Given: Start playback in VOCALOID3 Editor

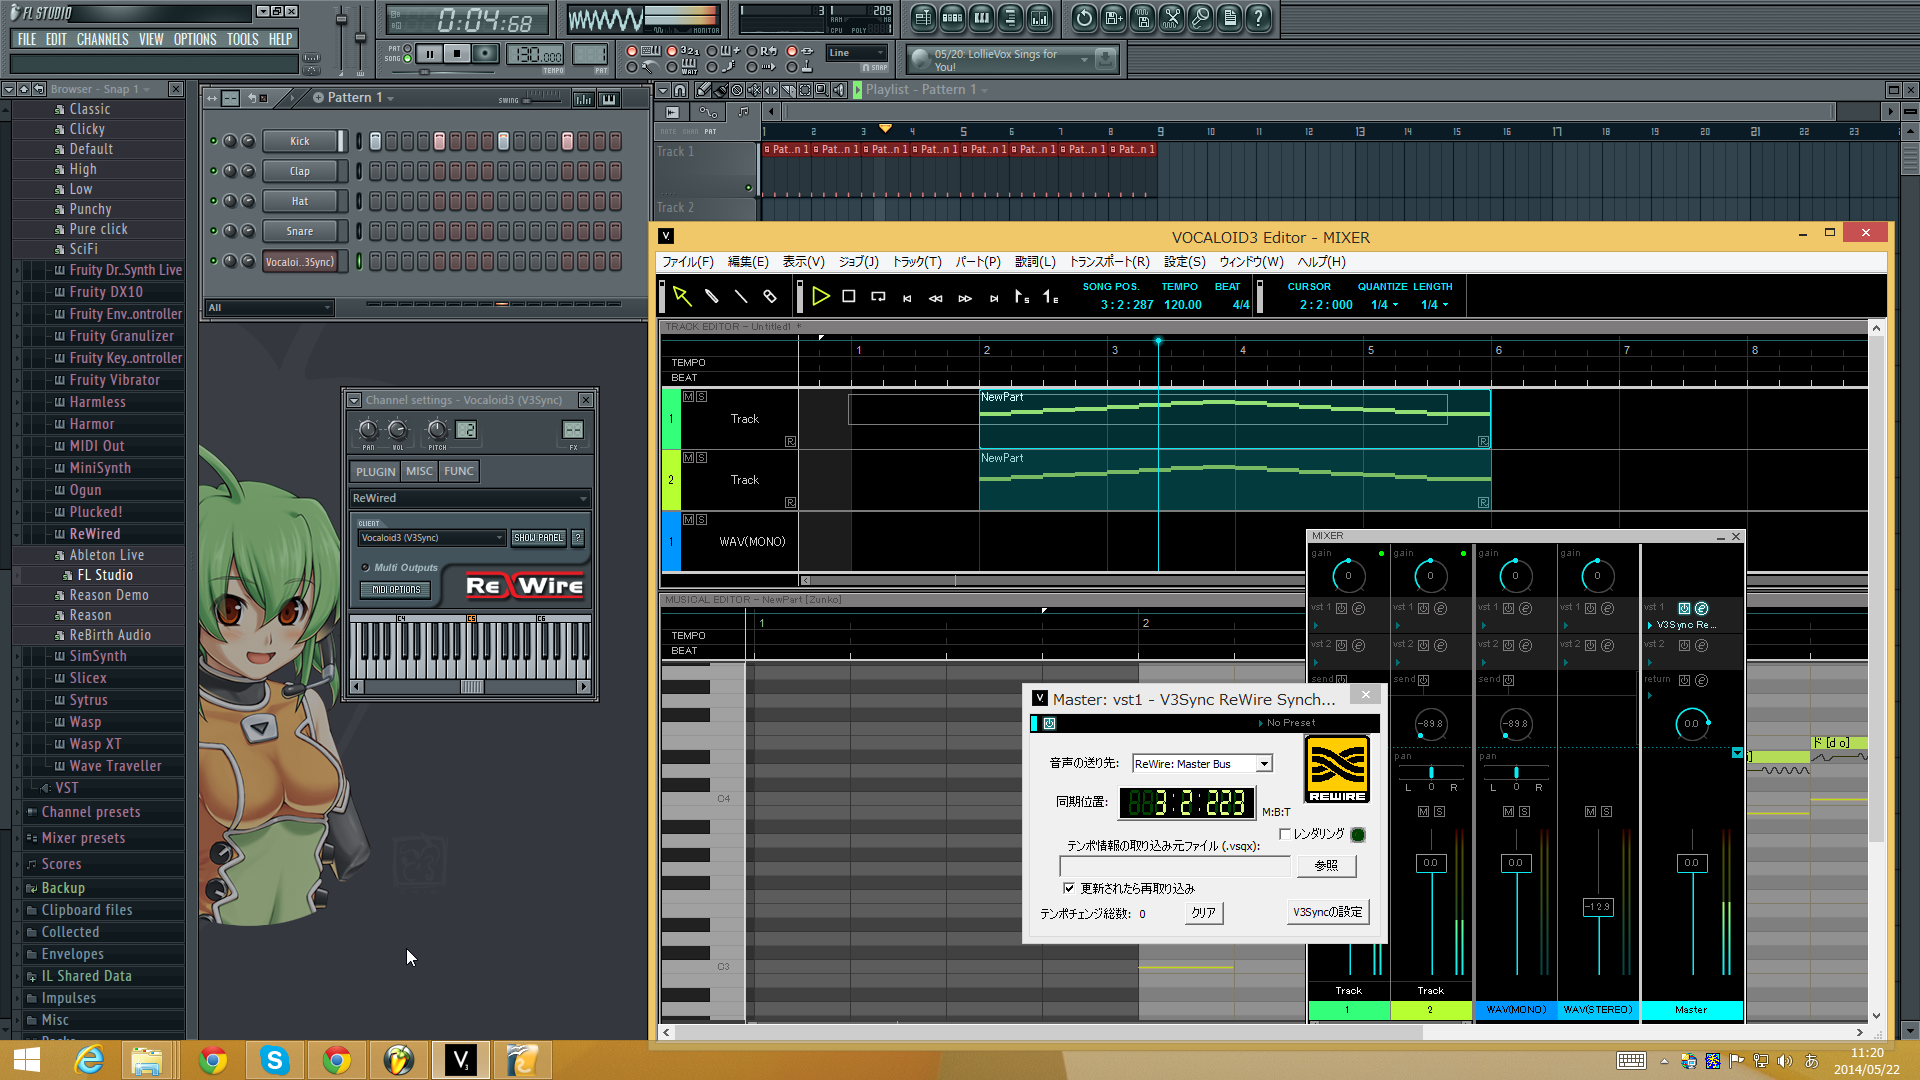Looking at the screenshot, I should click(x=821, y=296).
